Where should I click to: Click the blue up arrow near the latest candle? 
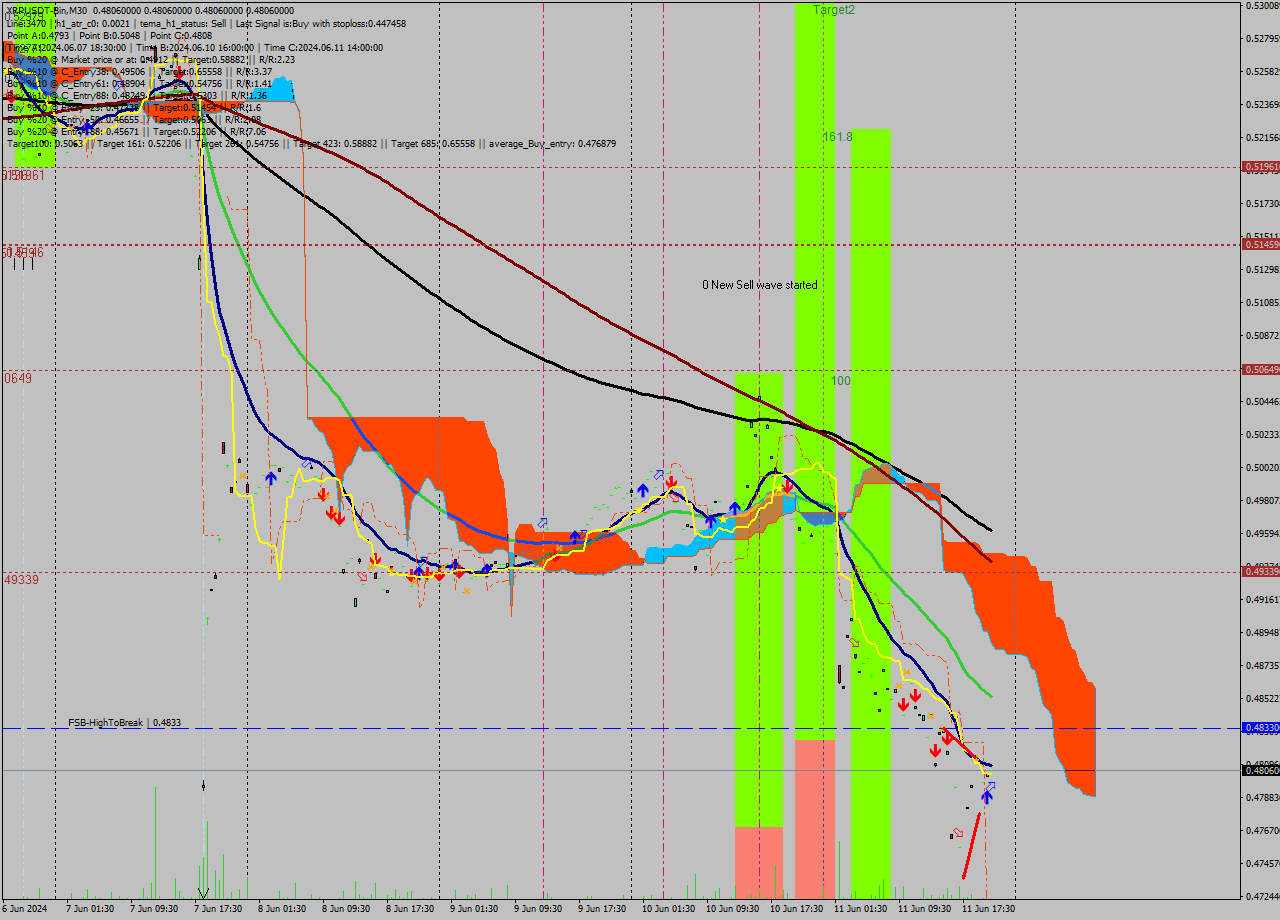tap(987, 796)
